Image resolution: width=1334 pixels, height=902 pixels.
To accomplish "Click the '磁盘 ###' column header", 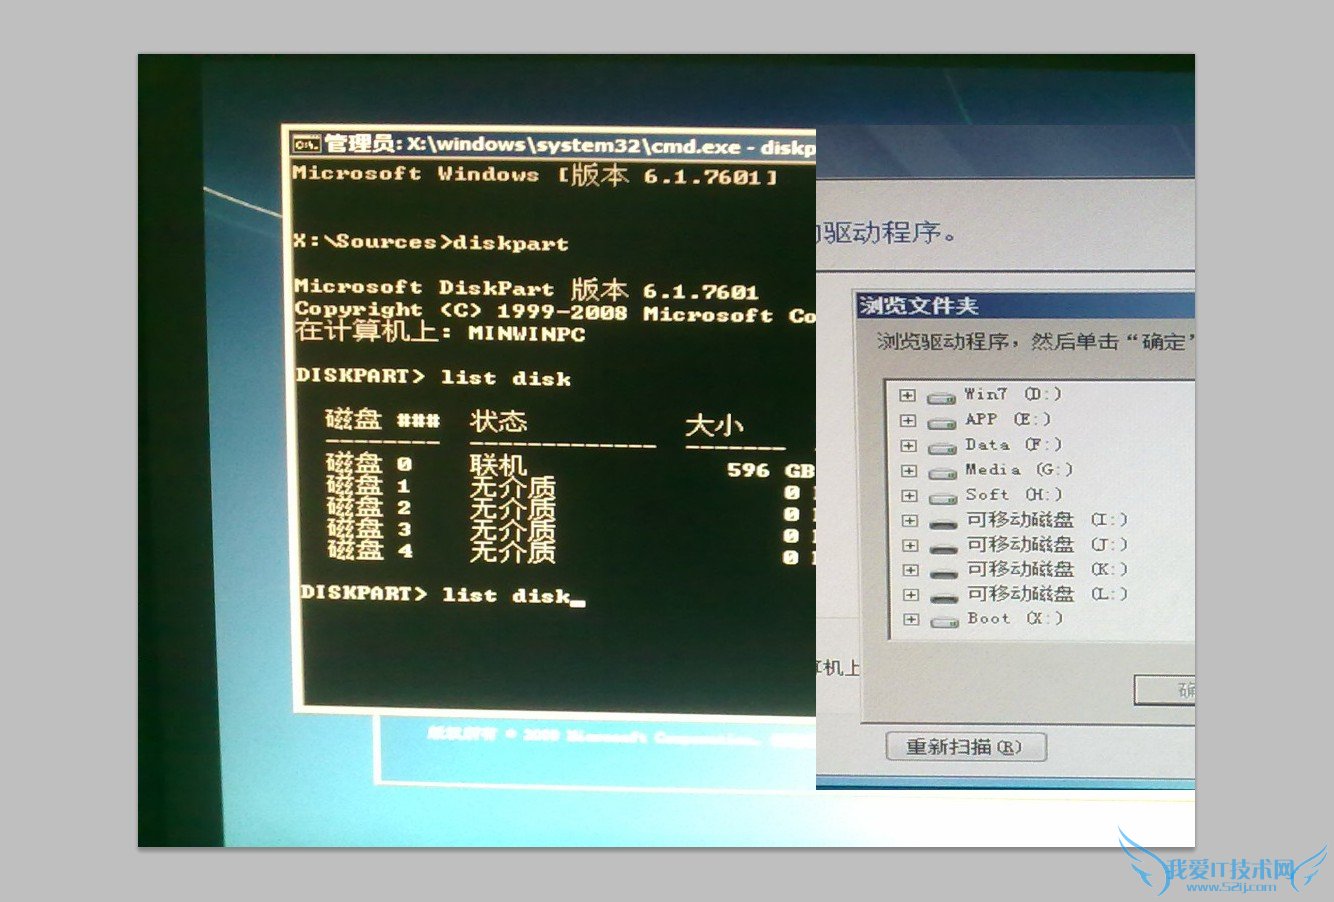I will (x=382, y=420).
